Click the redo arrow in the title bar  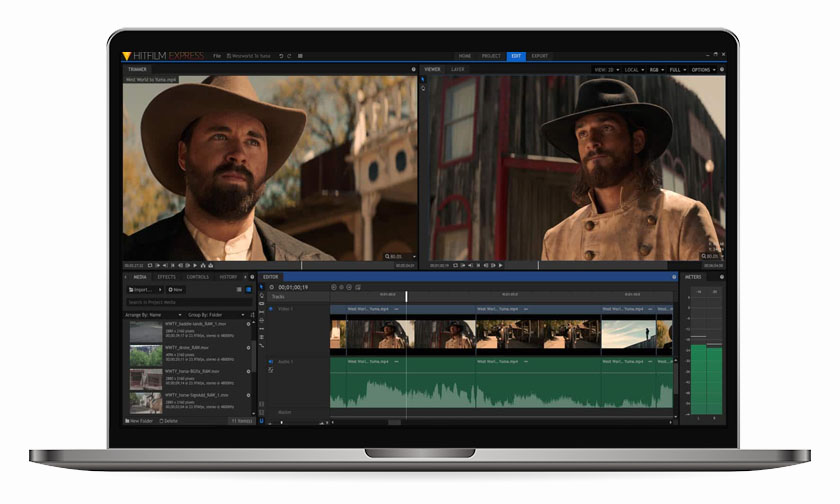(289, 56)
